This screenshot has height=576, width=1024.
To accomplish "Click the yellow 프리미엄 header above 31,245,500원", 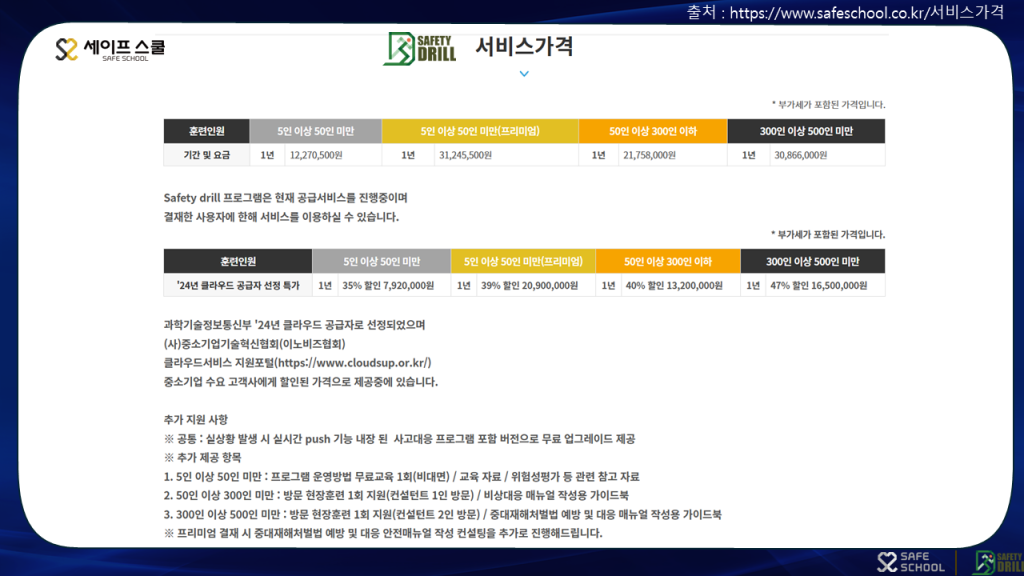I will (x=480, y=131).
